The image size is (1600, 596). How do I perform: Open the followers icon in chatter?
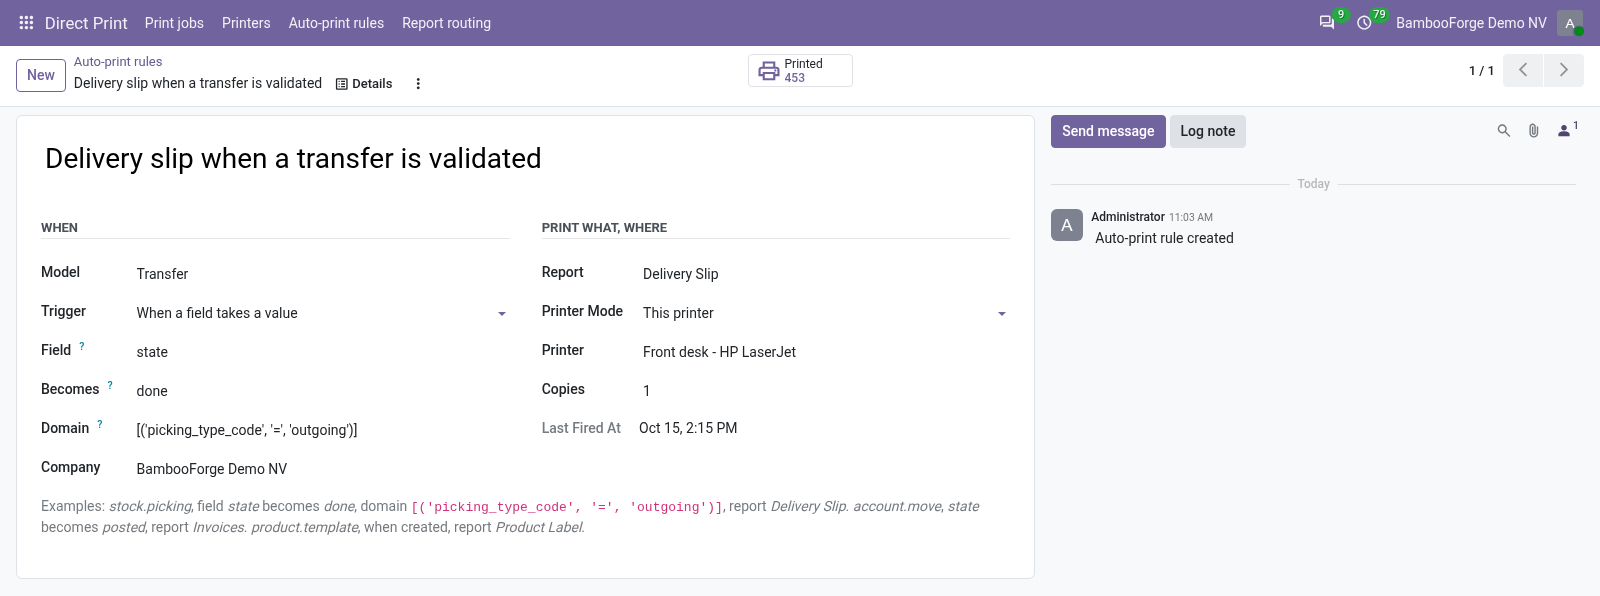[1566, 130]
